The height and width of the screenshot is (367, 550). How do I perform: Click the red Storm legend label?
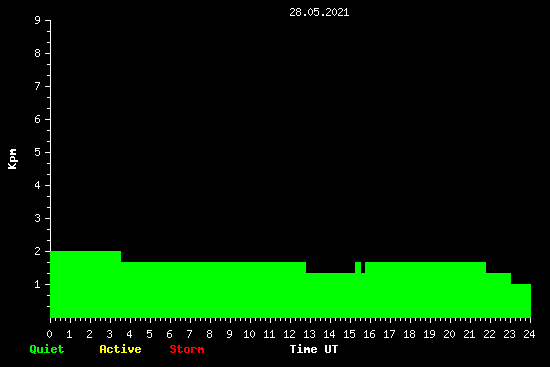click(187, 349)
